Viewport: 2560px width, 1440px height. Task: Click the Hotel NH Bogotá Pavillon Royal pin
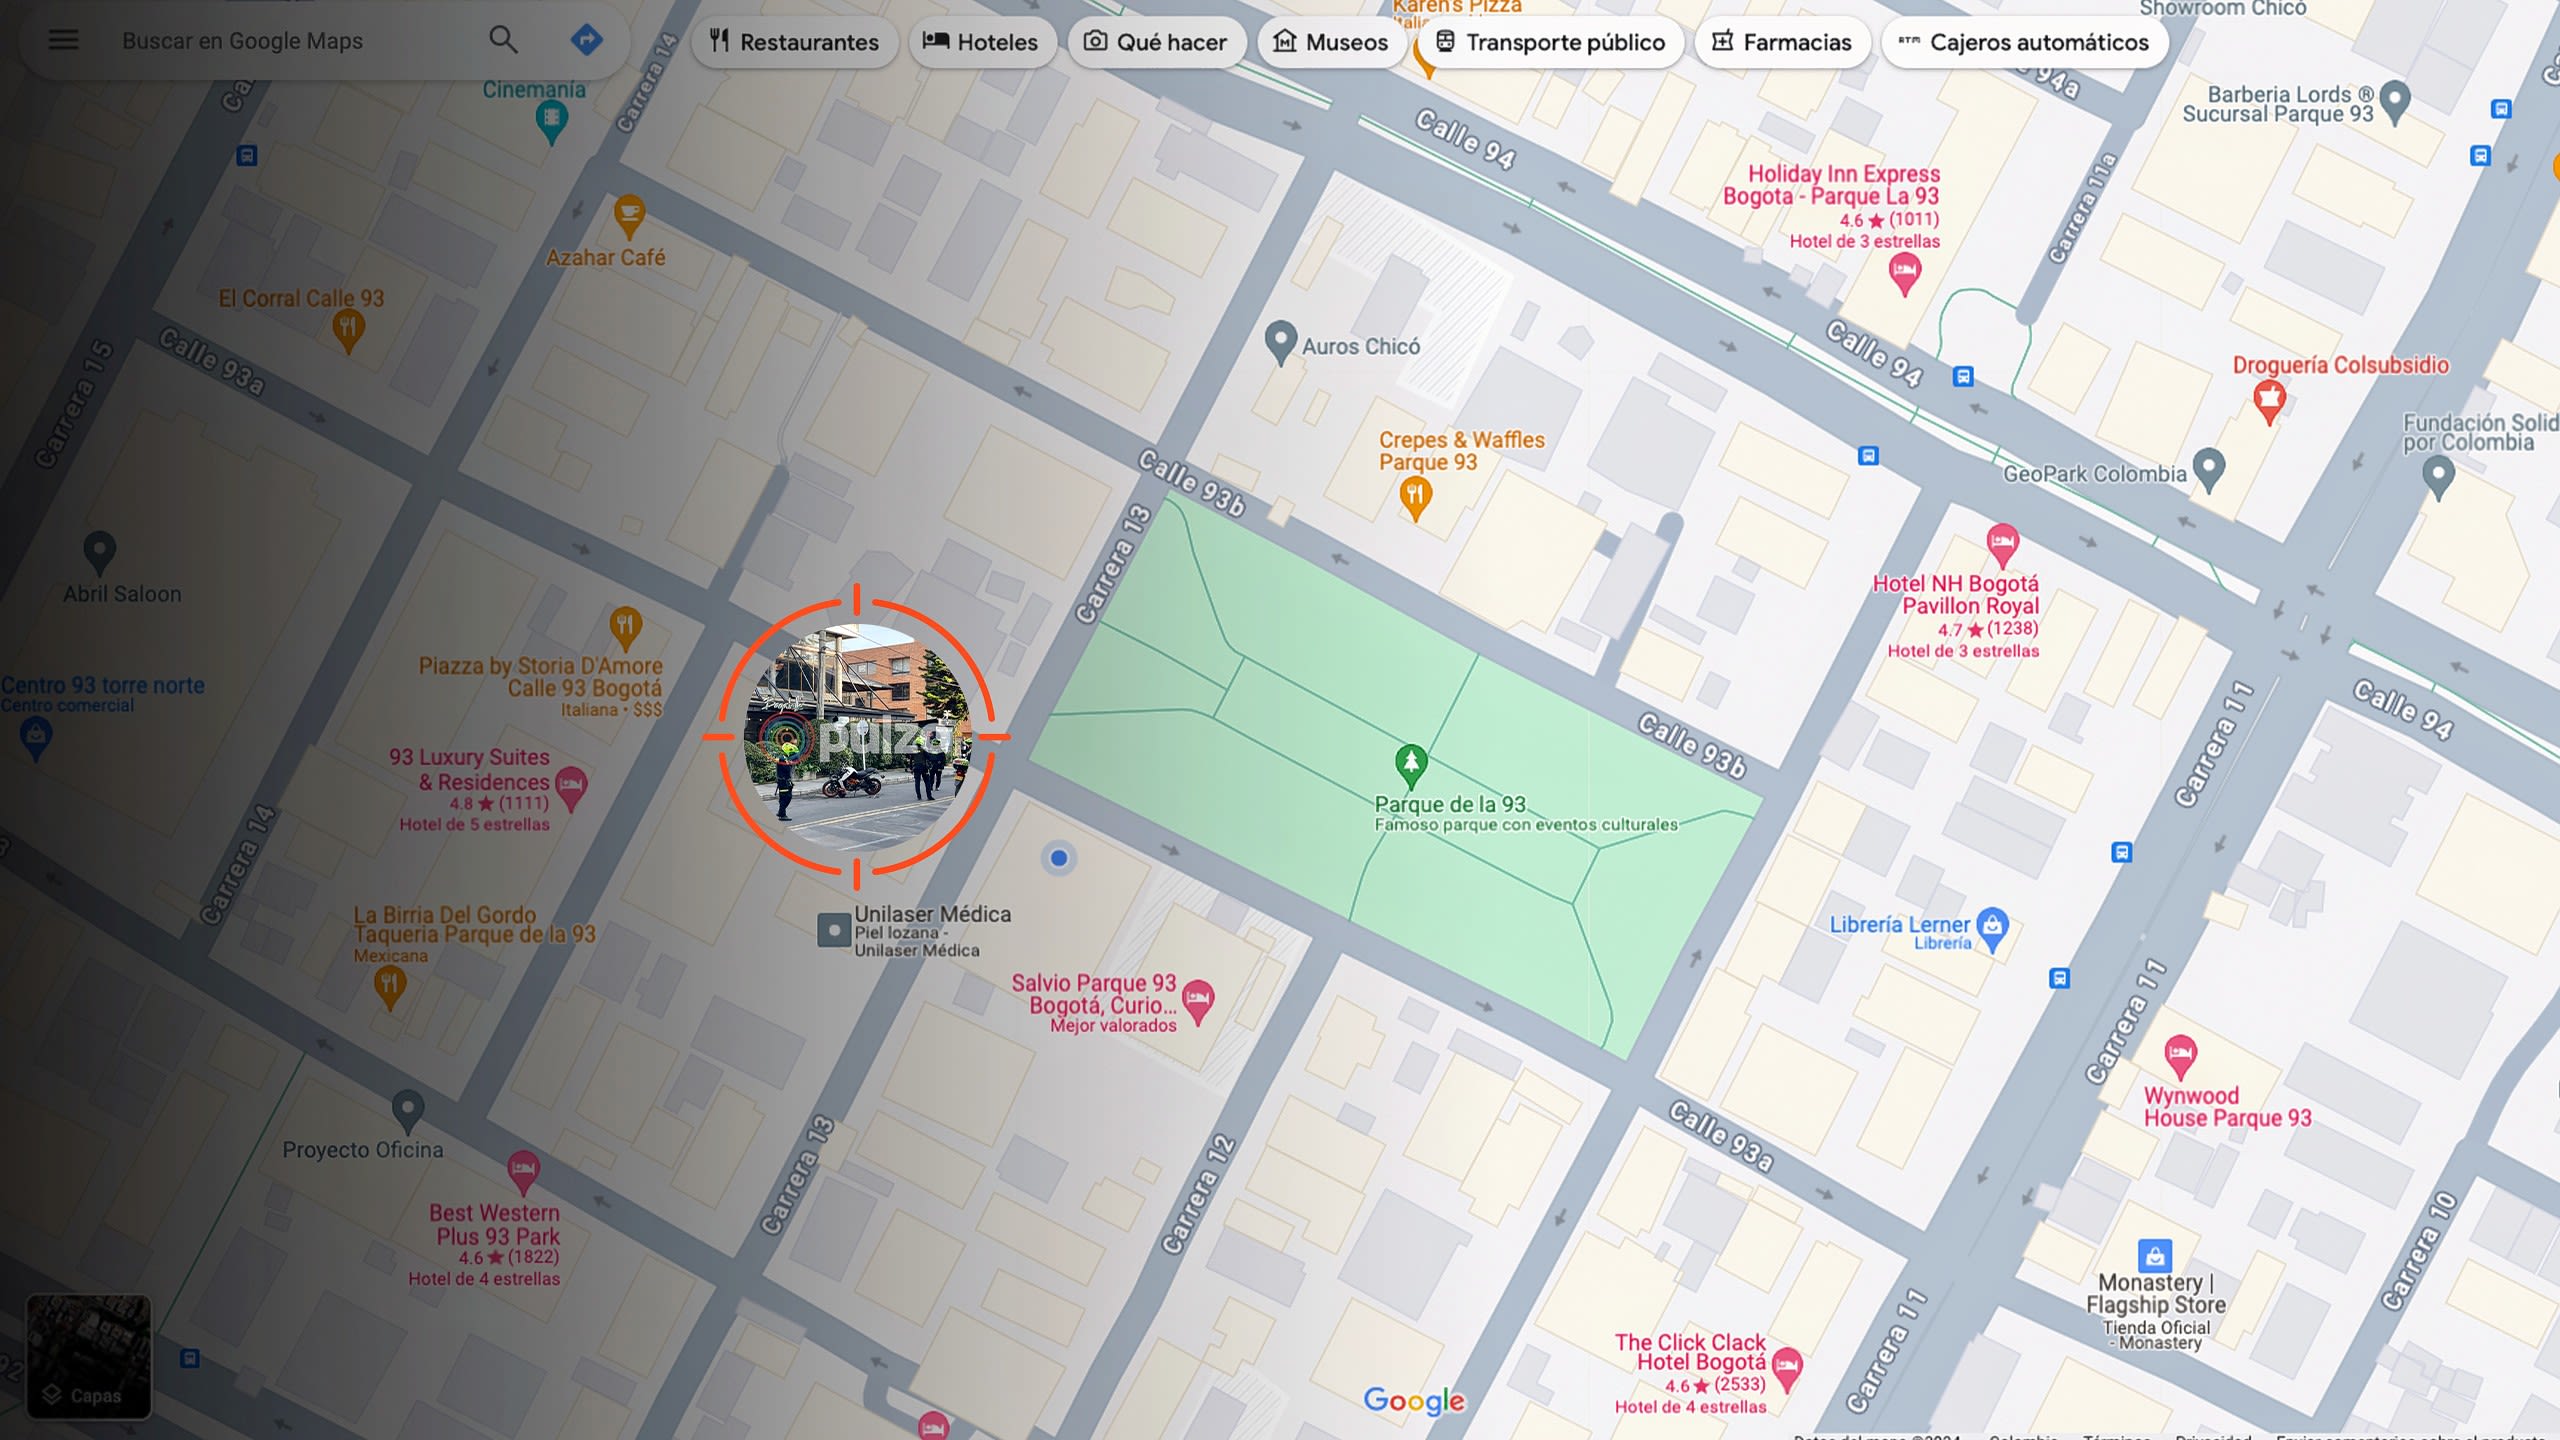click(x=2002, y=546)
